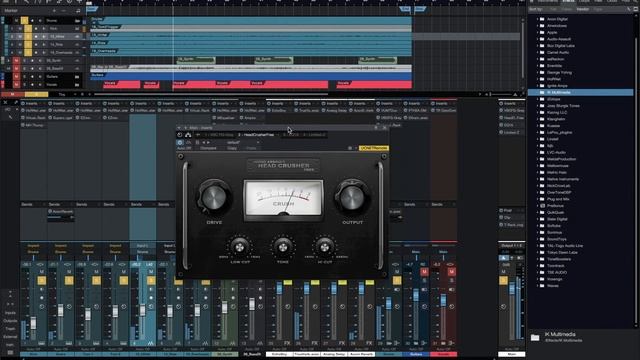Click the first green 06_Synth clip
This screenshot has width=640, height=360.
196,60
